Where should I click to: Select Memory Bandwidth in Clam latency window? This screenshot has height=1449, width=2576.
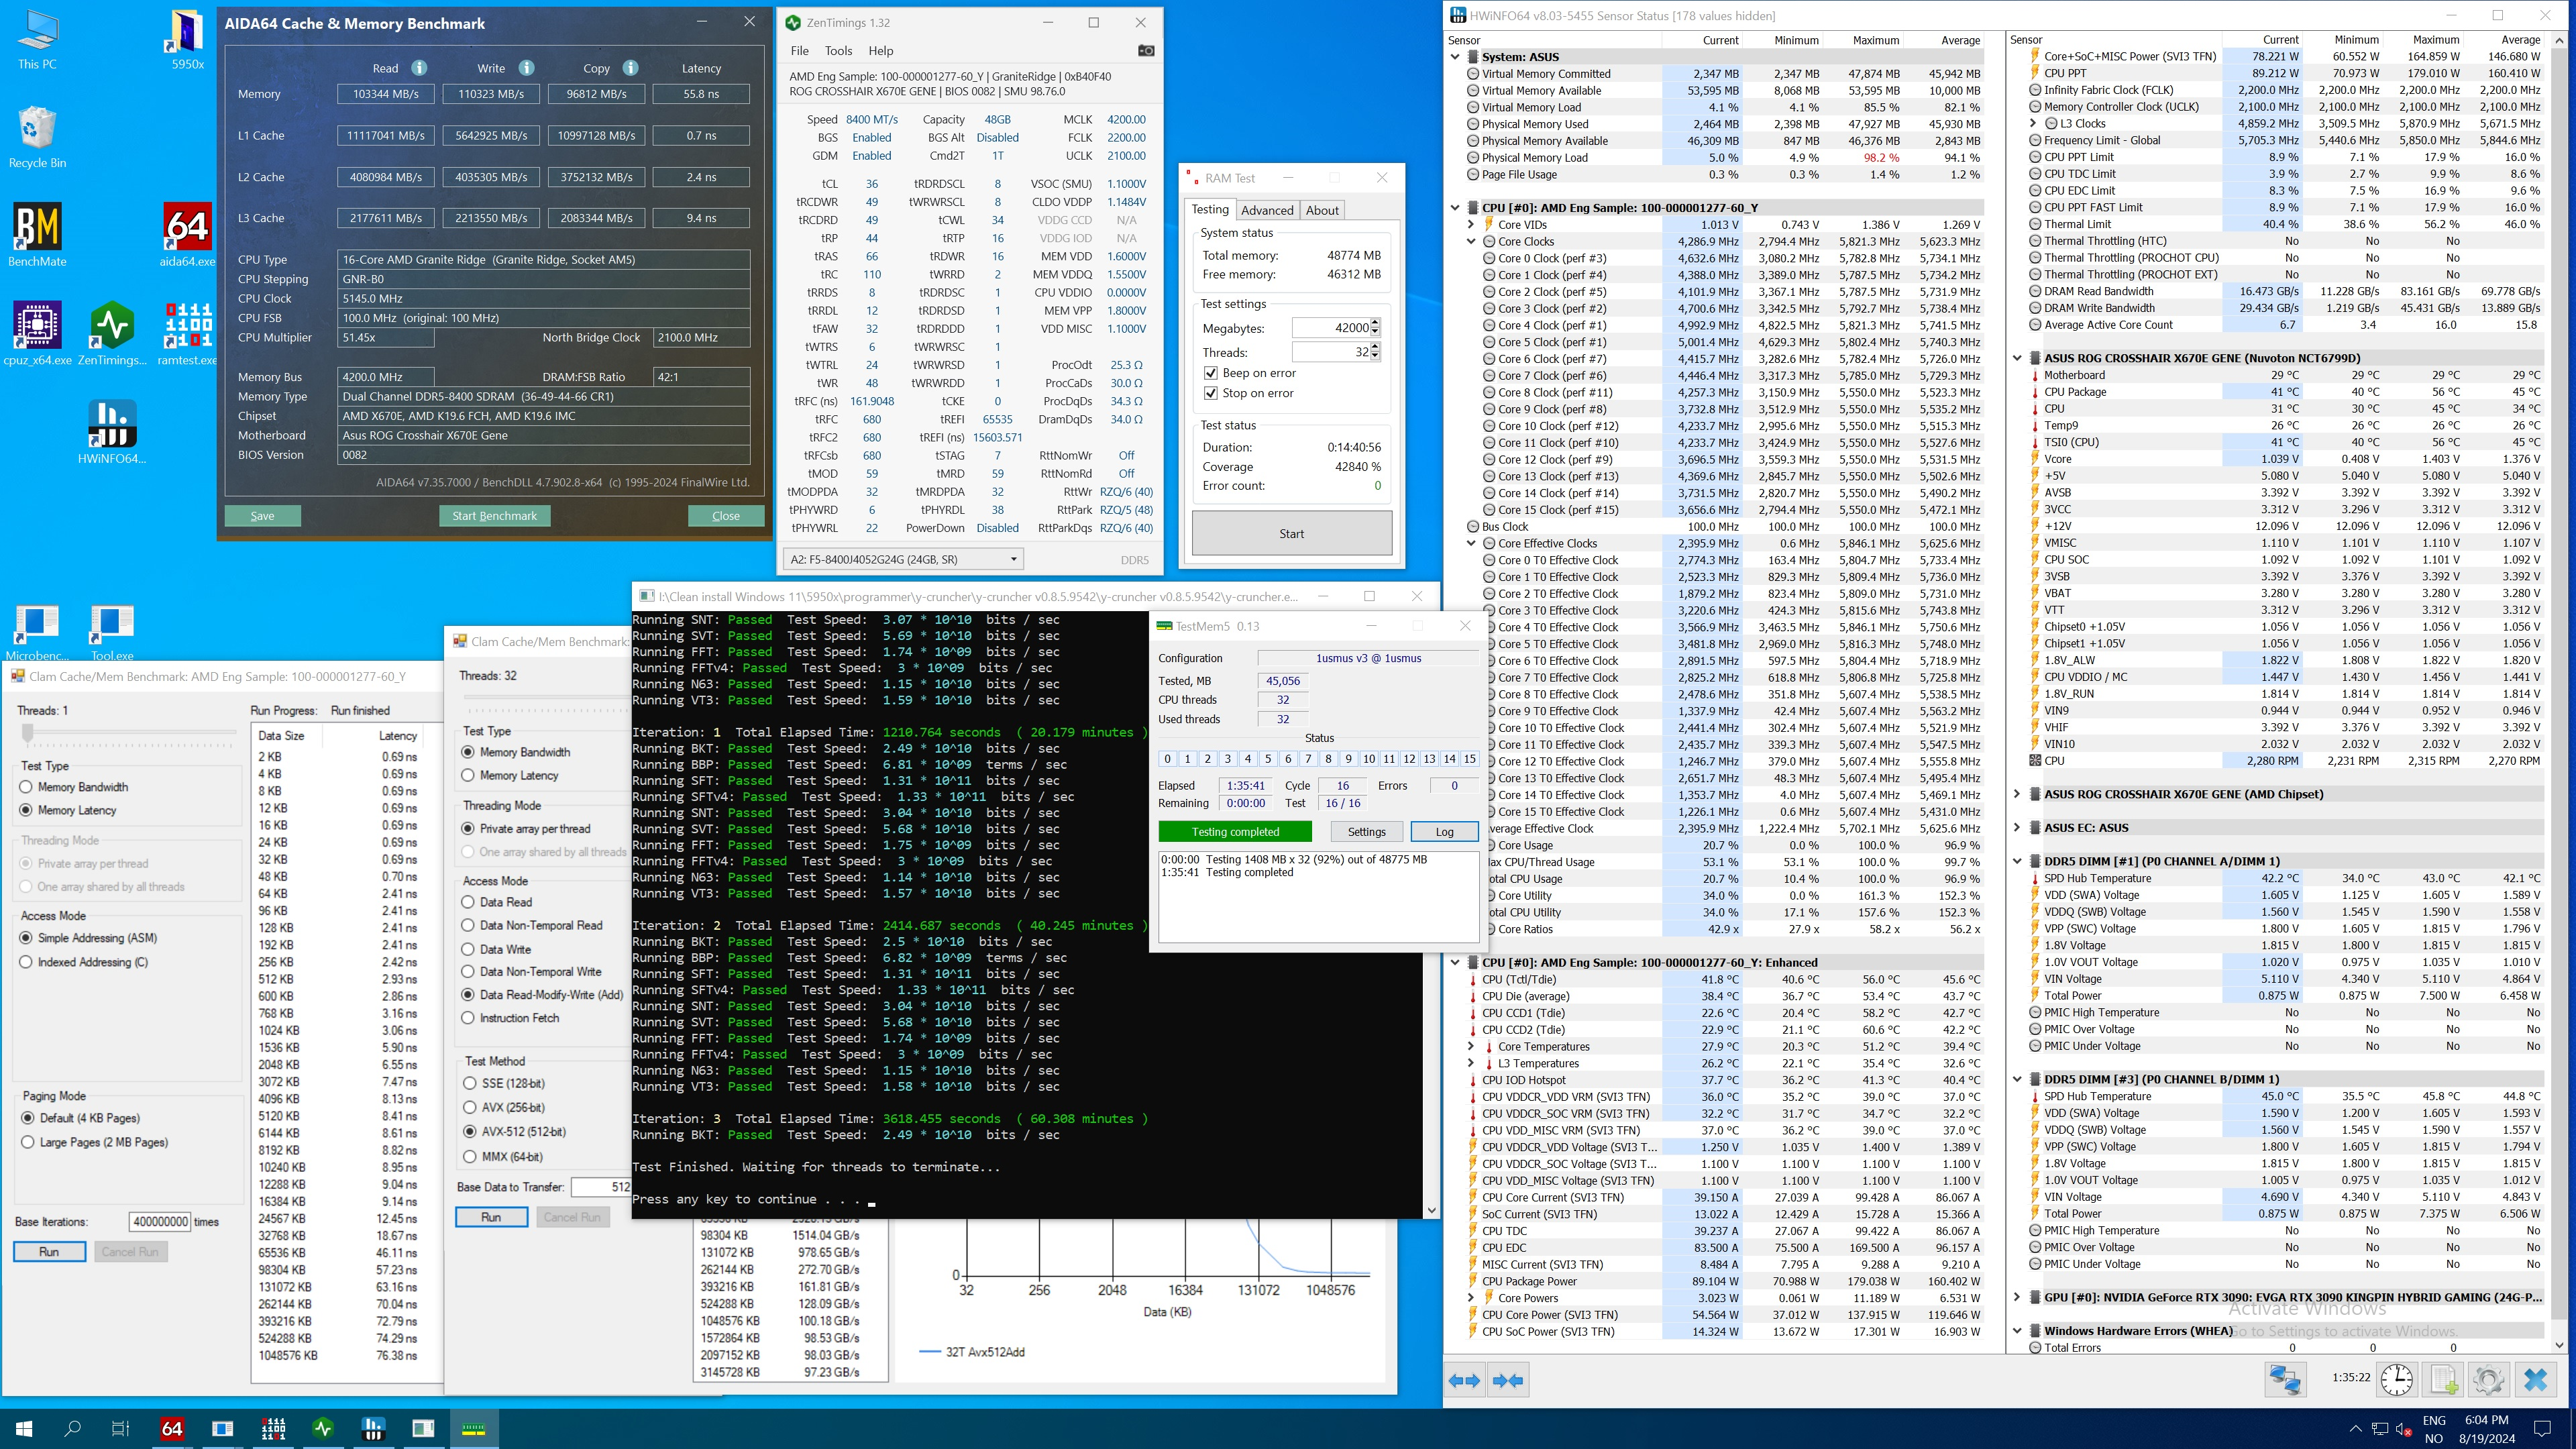(27, 787)
